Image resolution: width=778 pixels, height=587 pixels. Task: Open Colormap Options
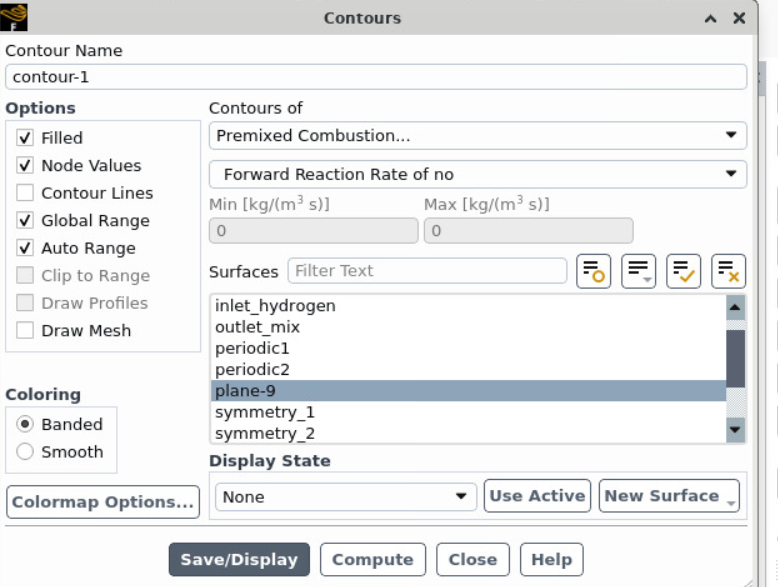pos(103,502)
